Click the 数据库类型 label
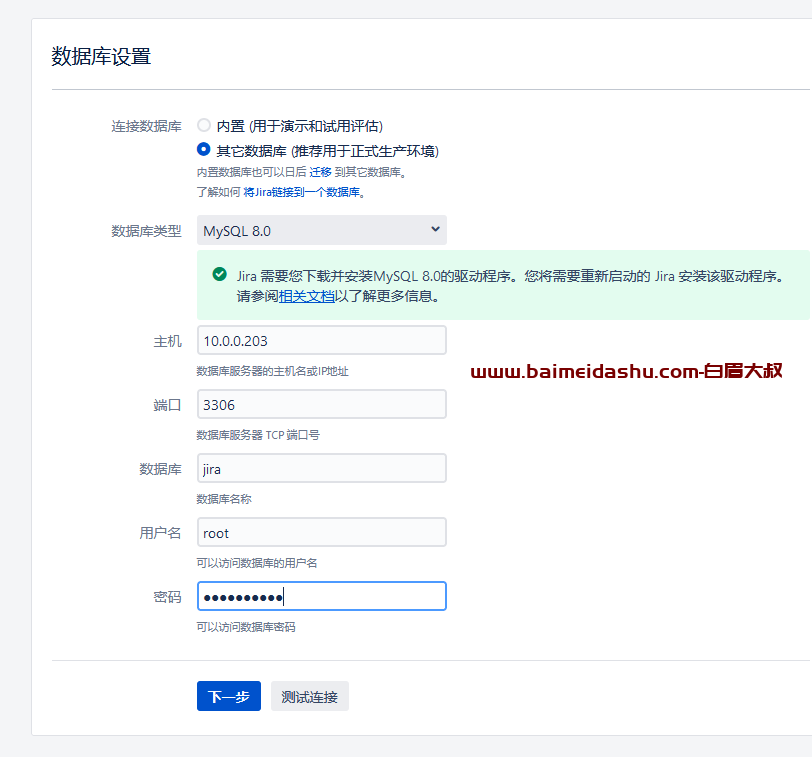 [x=147, y=231]
